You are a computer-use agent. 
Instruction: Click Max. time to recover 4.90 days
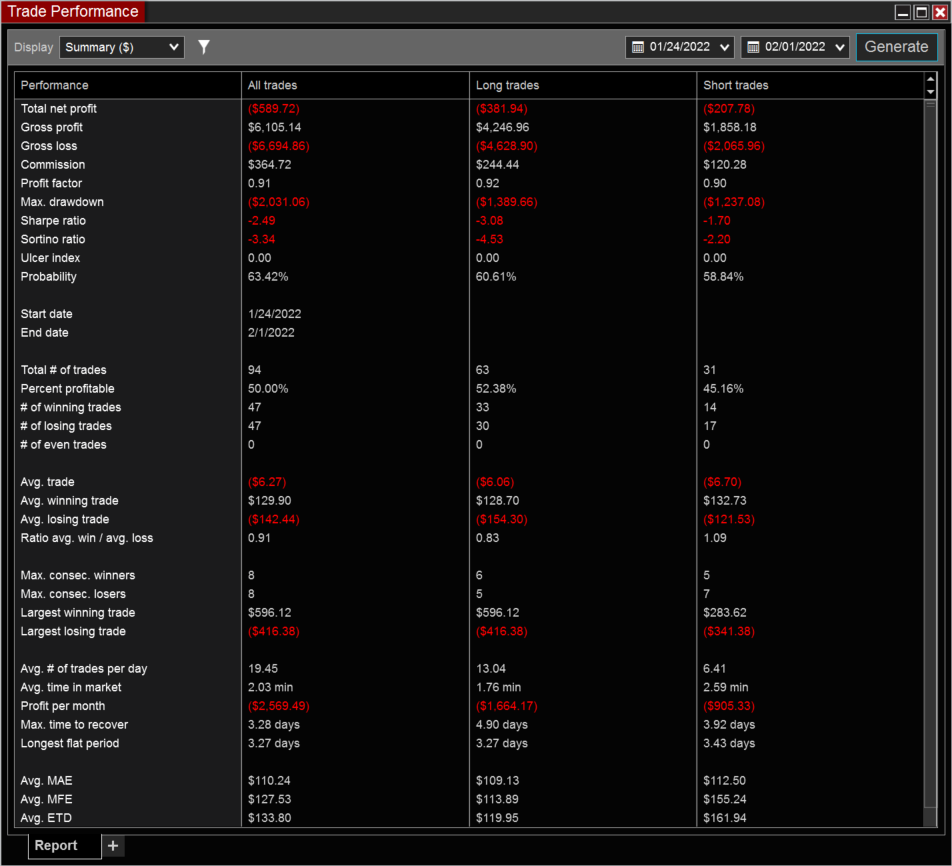502,725
